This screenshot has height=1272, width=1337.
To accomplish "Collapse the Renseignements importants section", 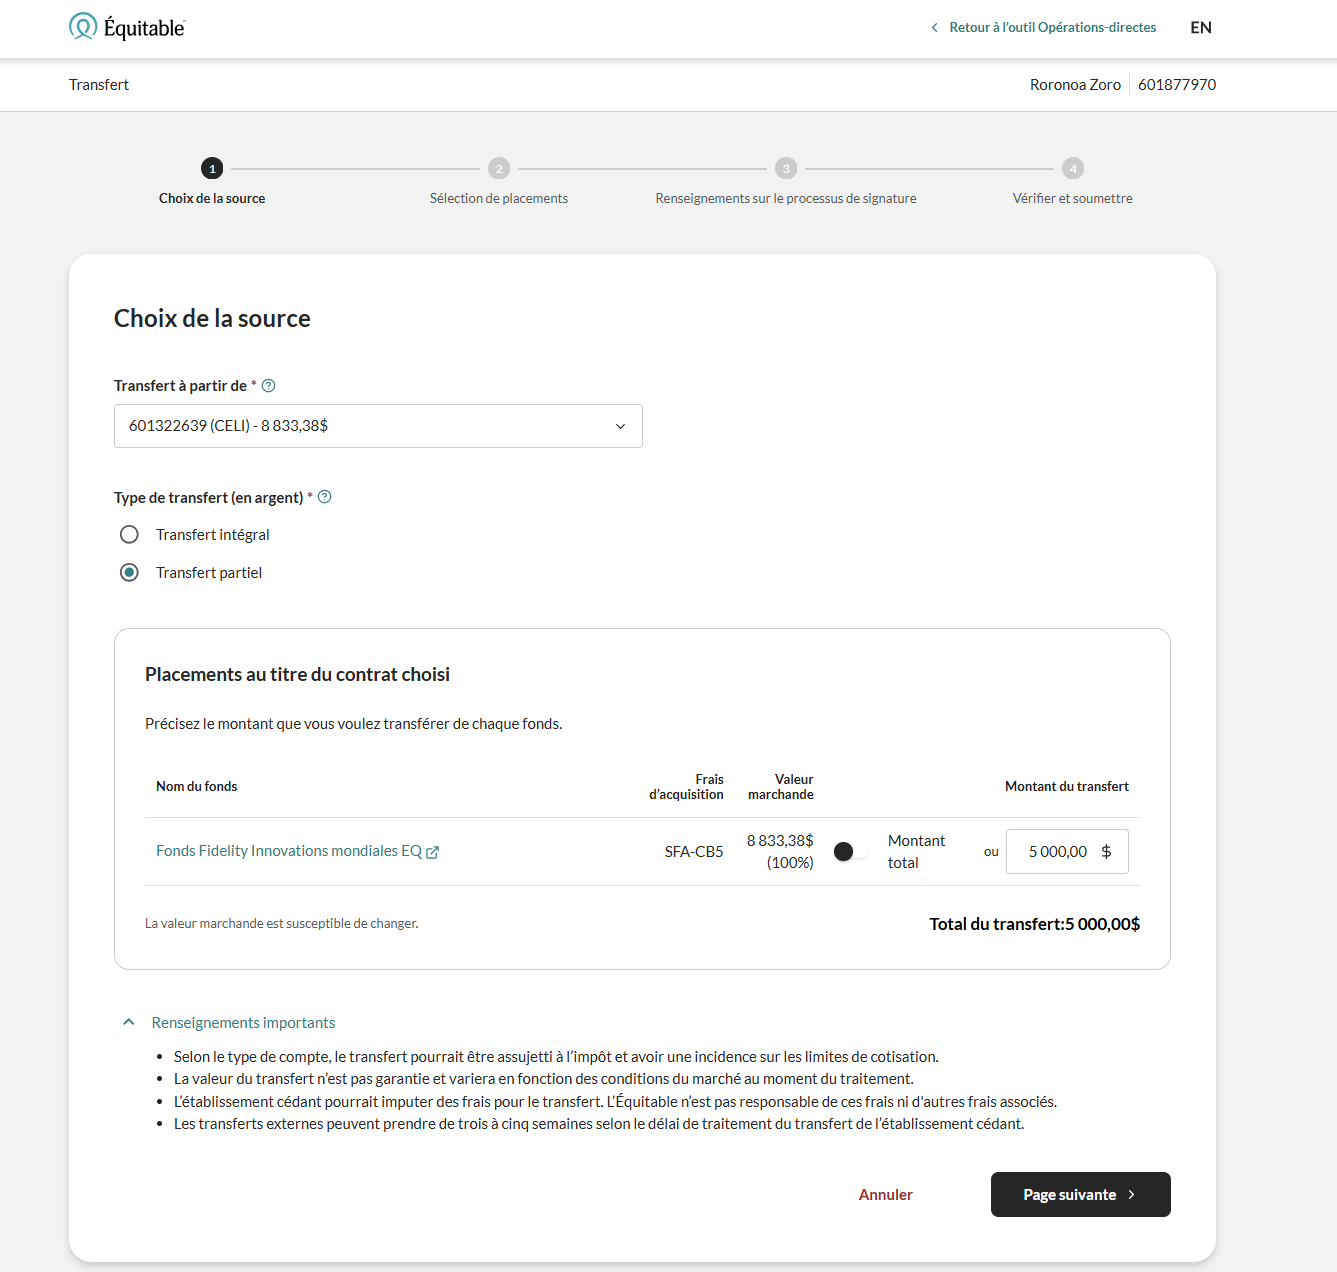I will 129,1022.
